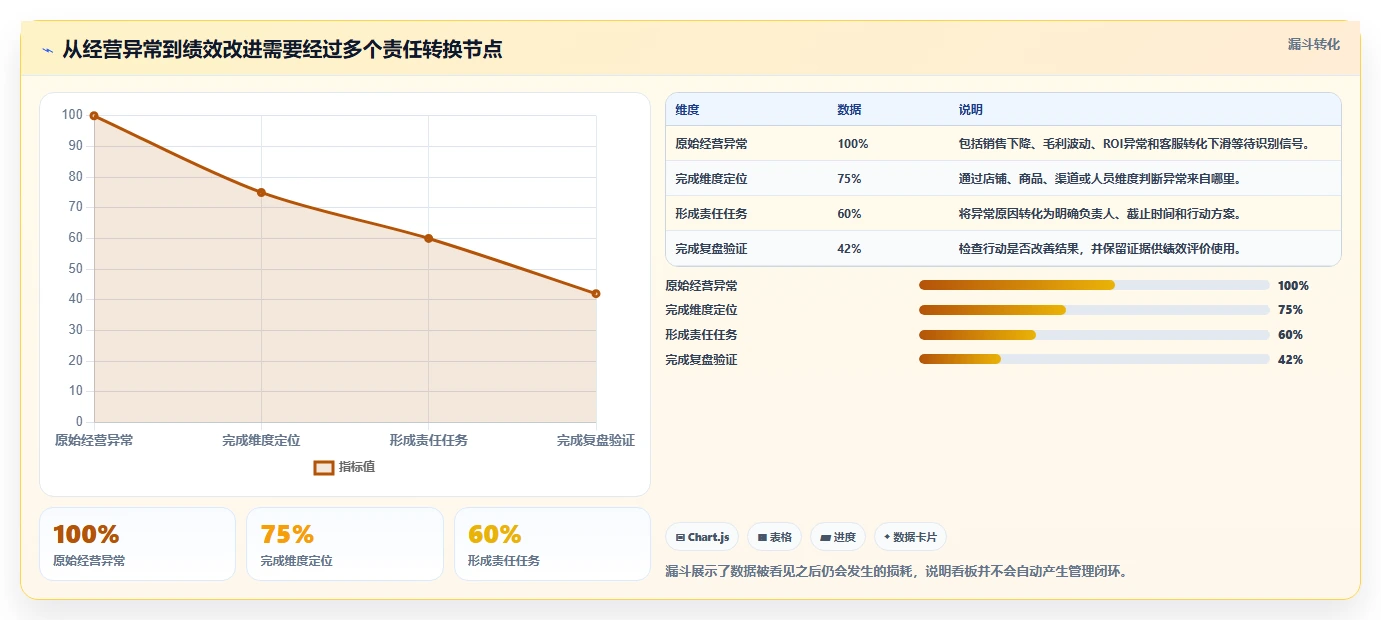Click the lightning icon beside the heading
This screenshot has height=620, width=1381.
tap(47, 50)
